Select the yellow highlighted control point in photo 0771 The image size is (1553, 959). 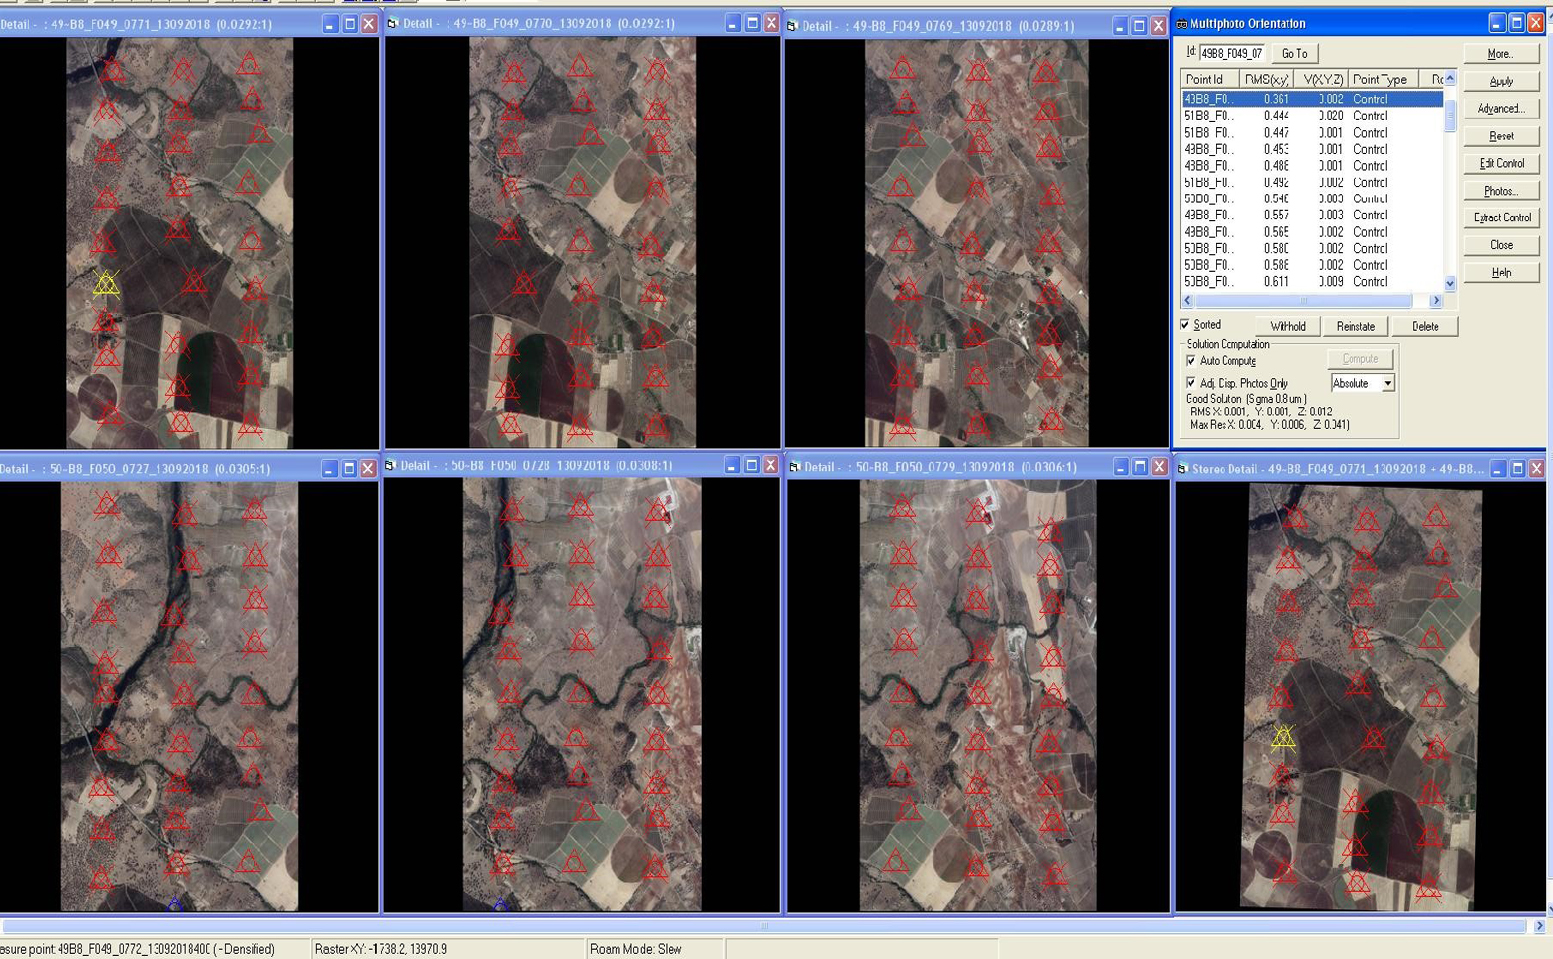(106, 285)
